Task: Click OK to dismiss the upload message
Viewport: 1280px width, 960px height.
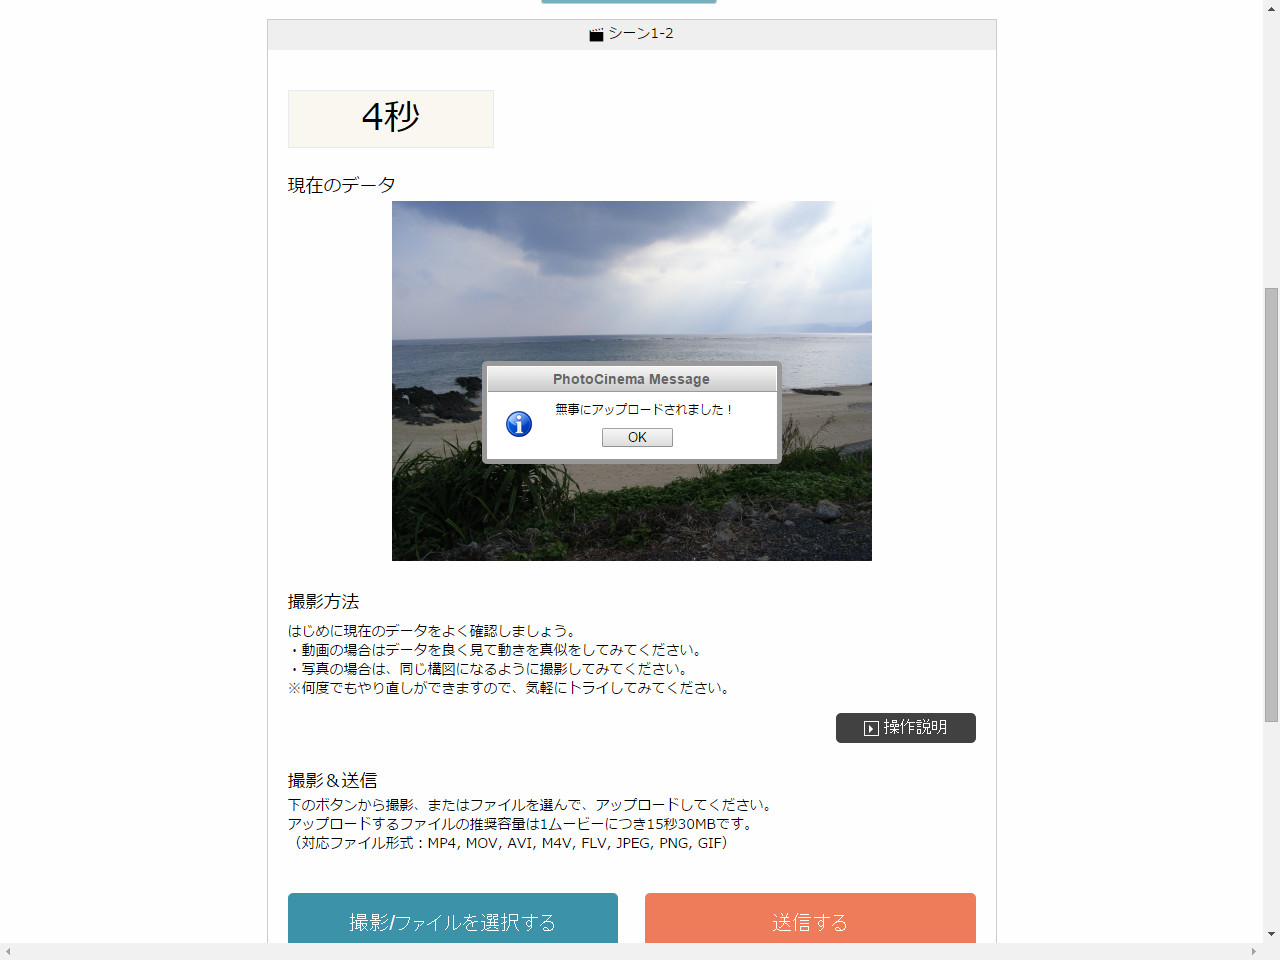Action: [x=637, y=437]
